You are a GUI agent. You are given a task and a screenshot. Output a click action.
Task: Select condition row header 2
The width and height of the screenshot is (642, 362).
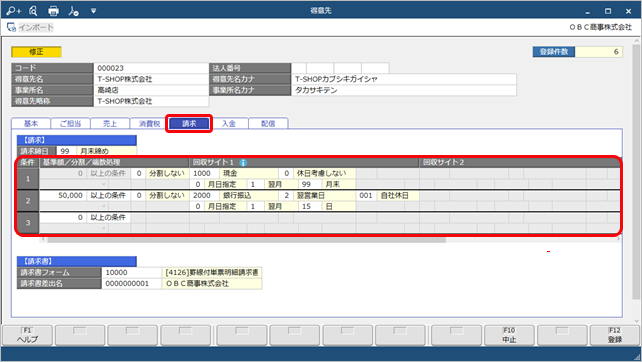pos(28,201)
